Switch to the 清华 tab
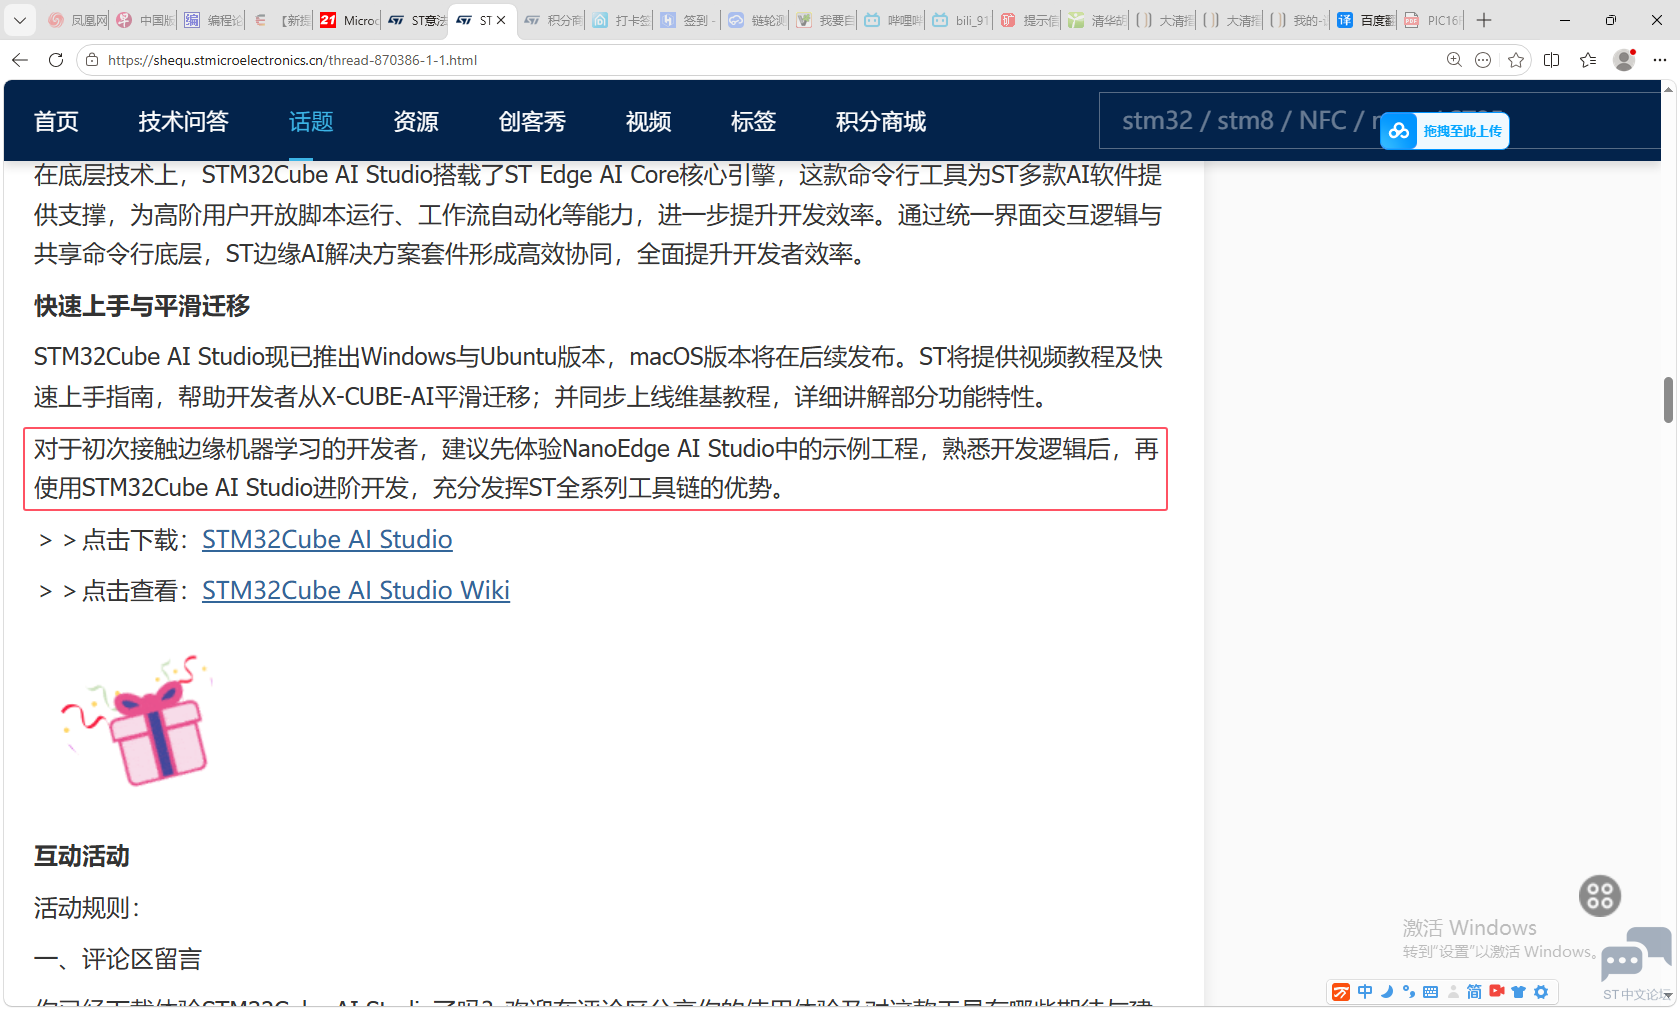Viewport: 1680px width, 1010px height. 1095,20
